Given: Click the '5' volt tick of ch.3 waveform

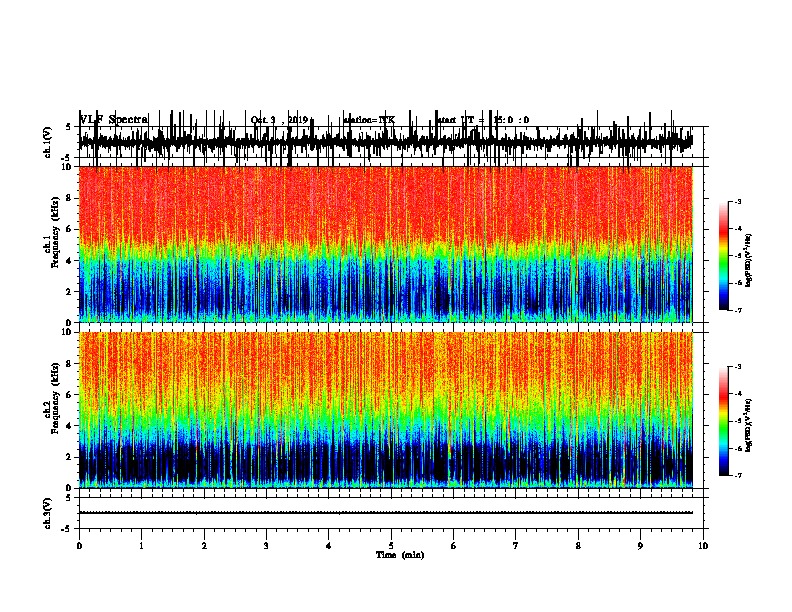Looking at the screenshot, I should tap(68, 498).
